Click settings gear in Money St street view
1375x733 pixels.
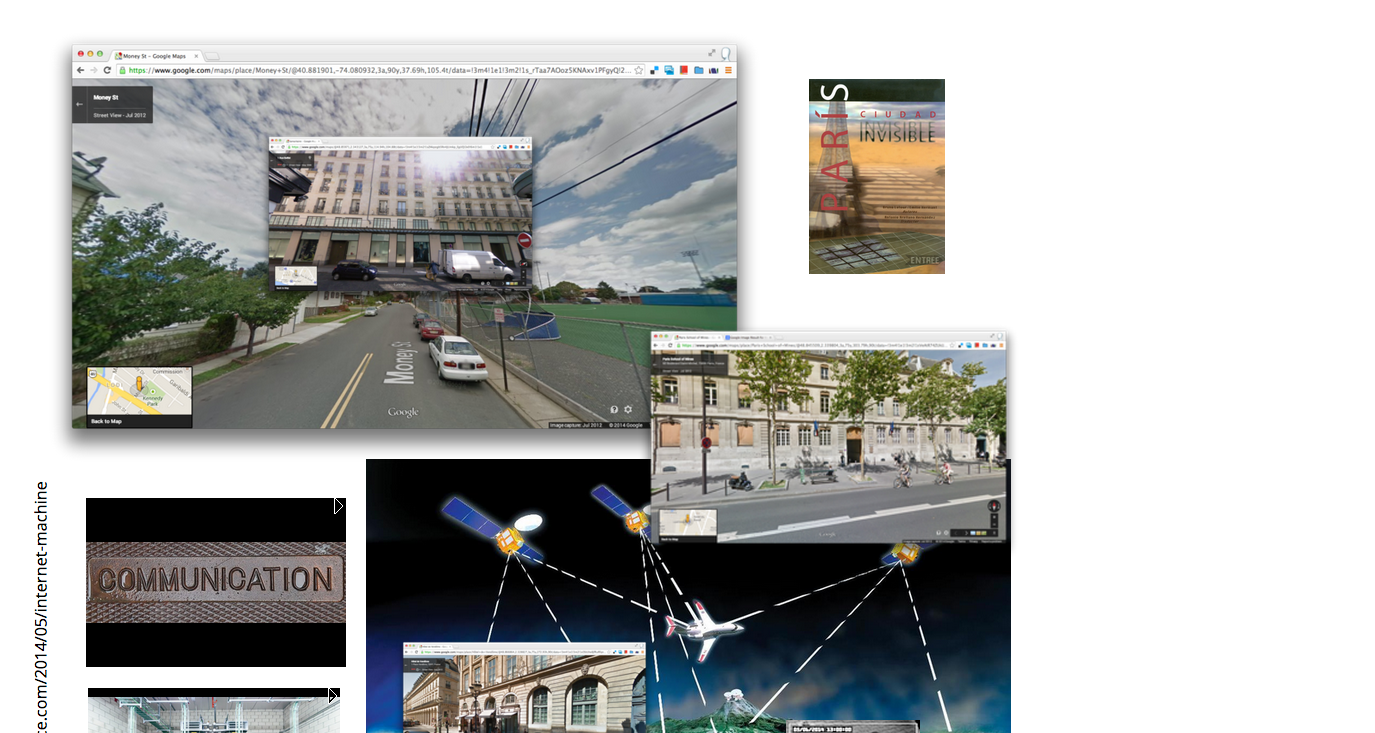(x=628, y=409)
